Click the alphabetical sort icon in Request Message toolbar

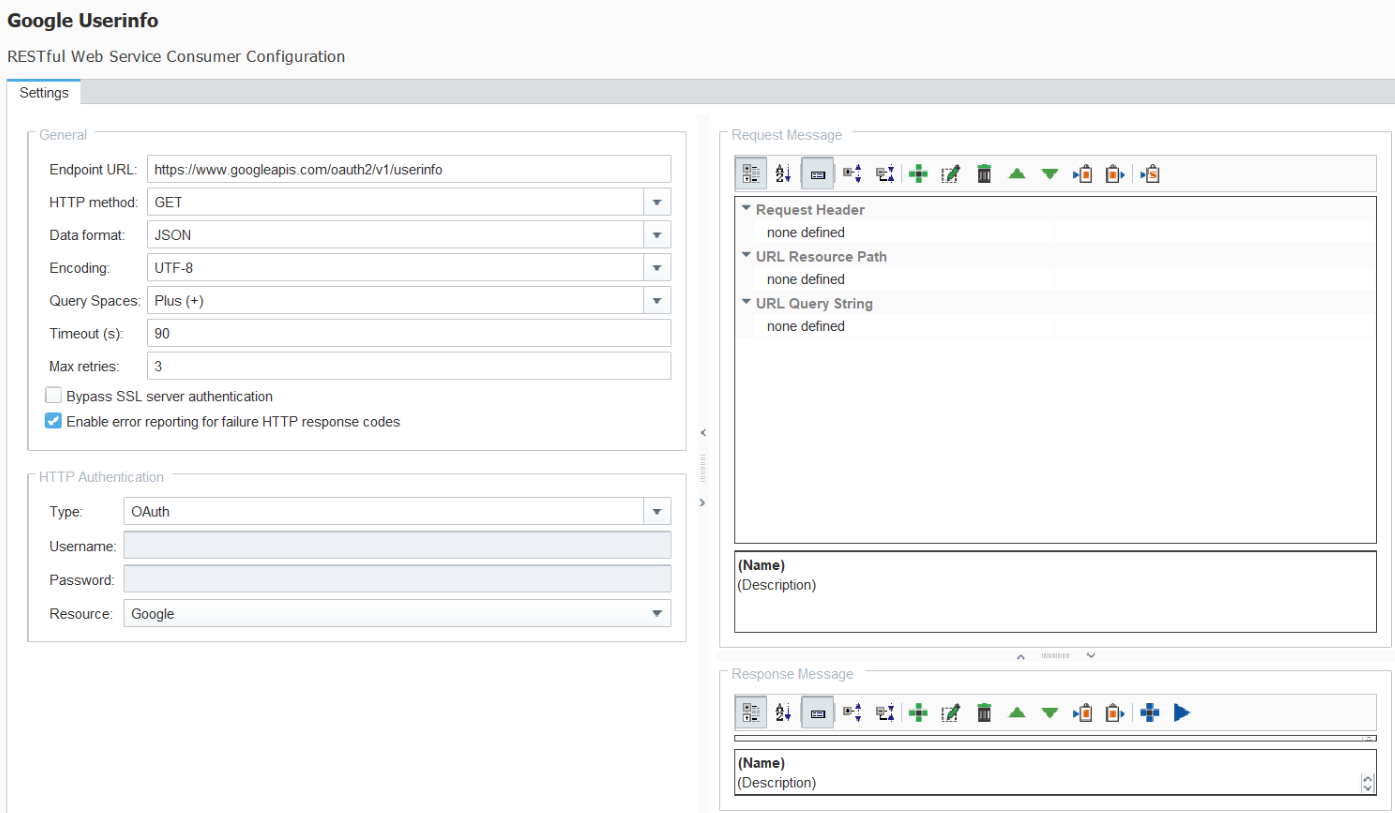(784, 174)
